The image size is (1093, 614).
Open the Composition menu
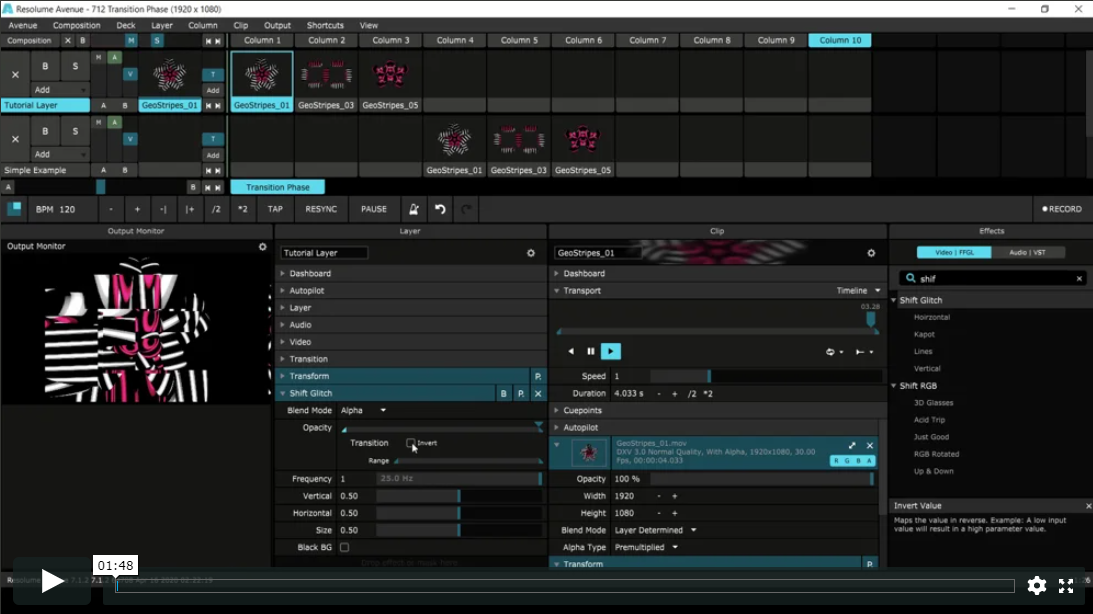[76, 25]
